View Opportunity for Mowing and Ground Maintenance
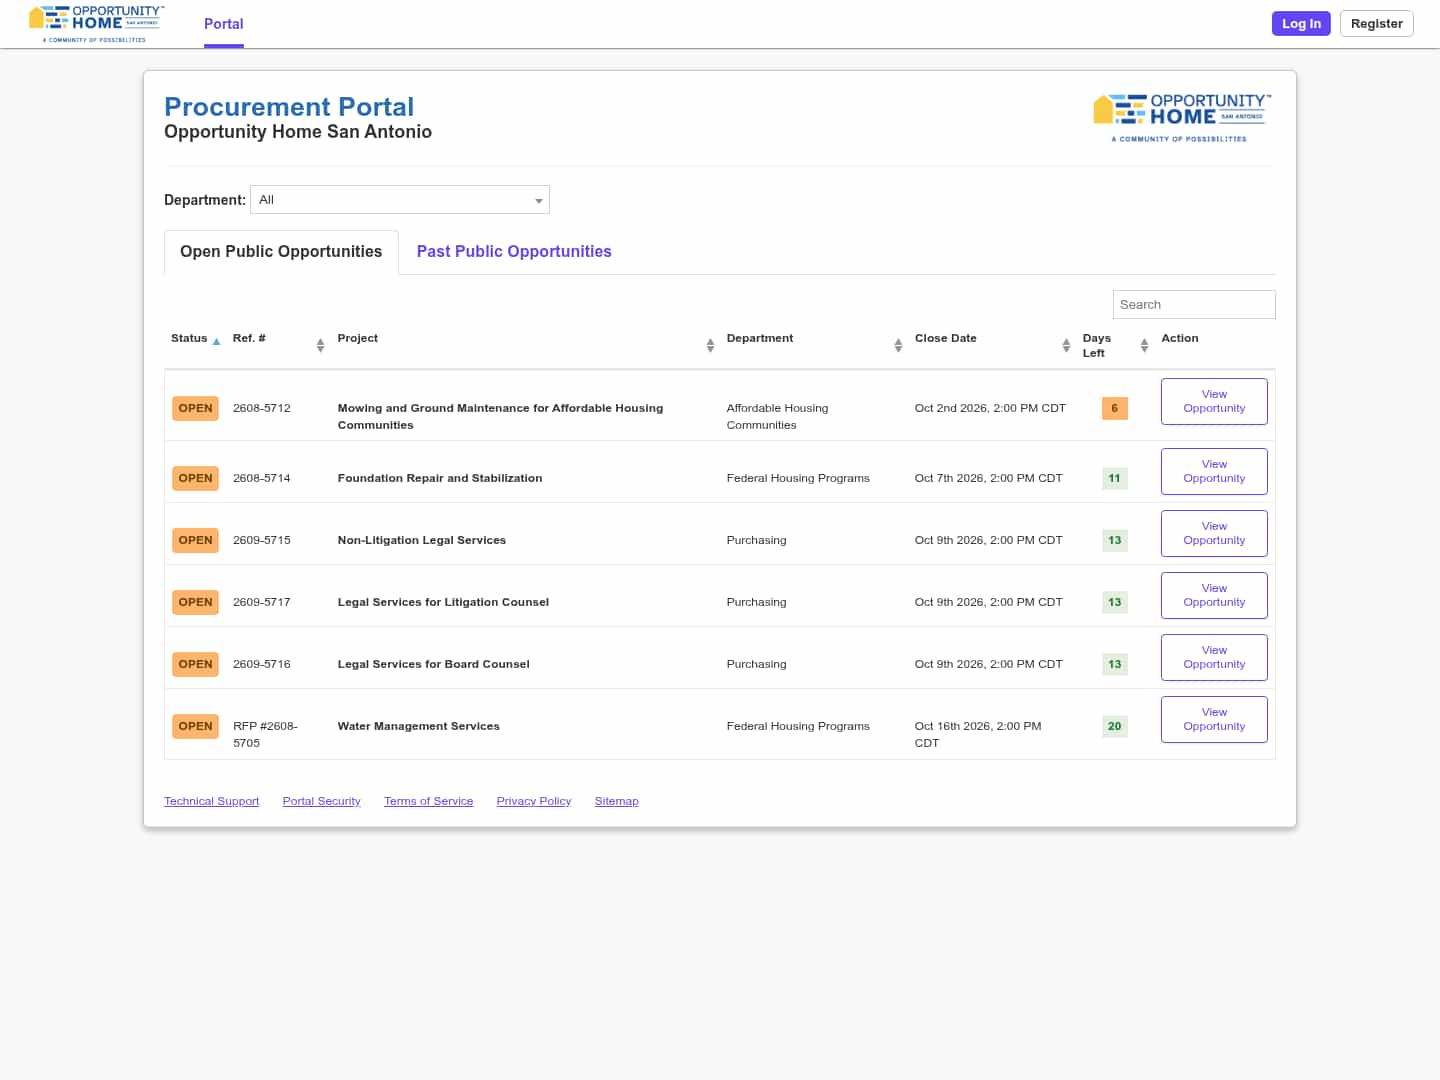This screenshot has width=1440, height=1080. click(1214, 401)
